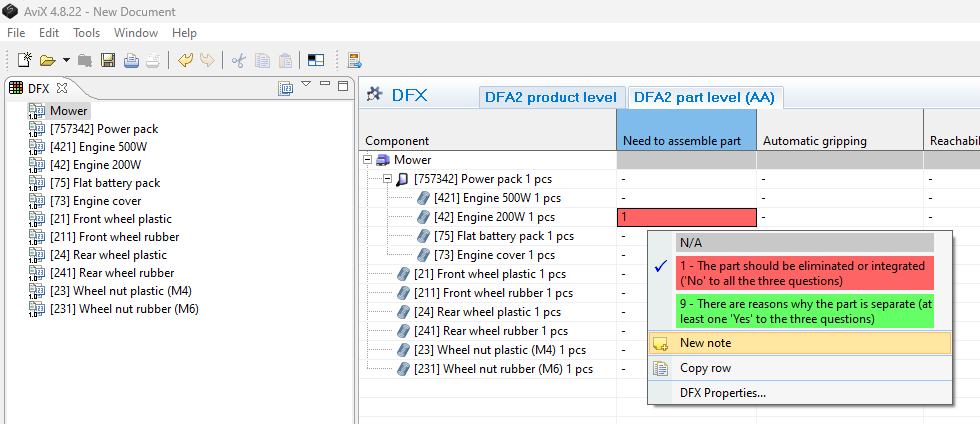Click the layout perspective toolbar icon
Viewport: 980px width, 424px height.
315,61
